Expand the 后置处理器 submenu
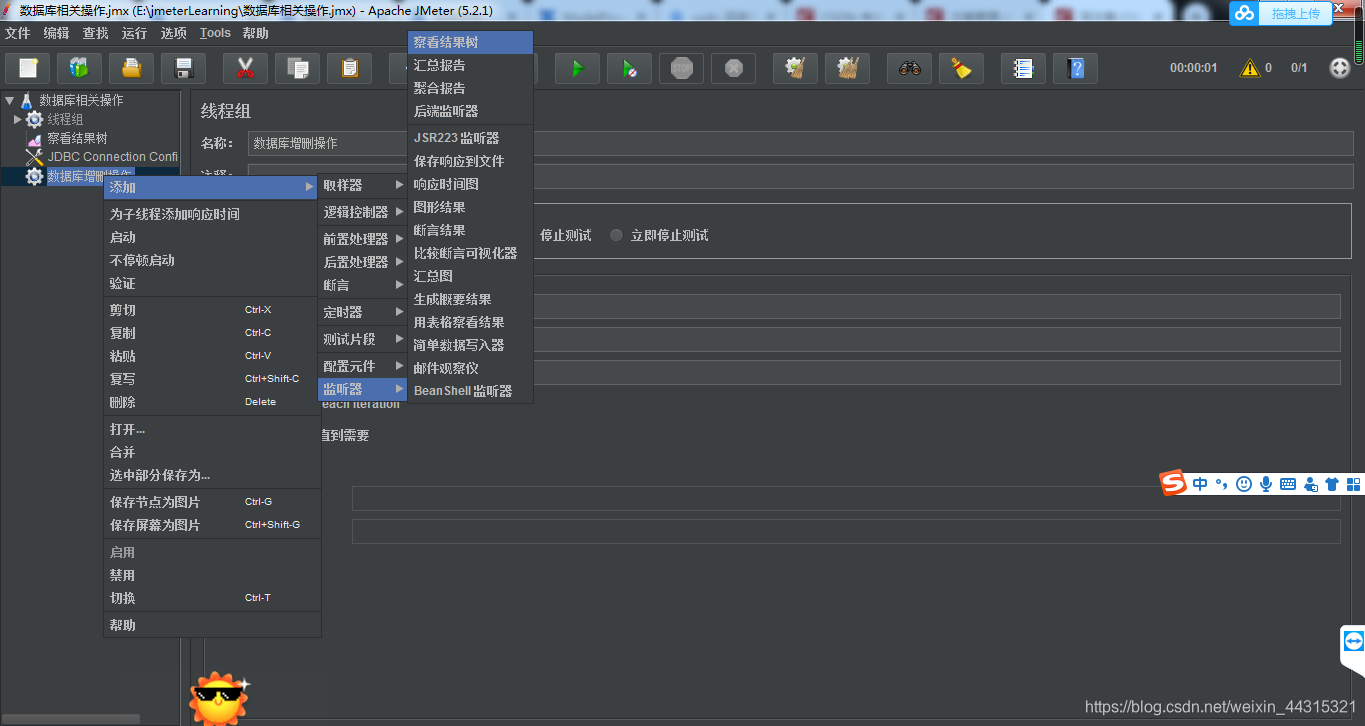The width and height of the screenshot is (1365, 726). pos(362,262)
